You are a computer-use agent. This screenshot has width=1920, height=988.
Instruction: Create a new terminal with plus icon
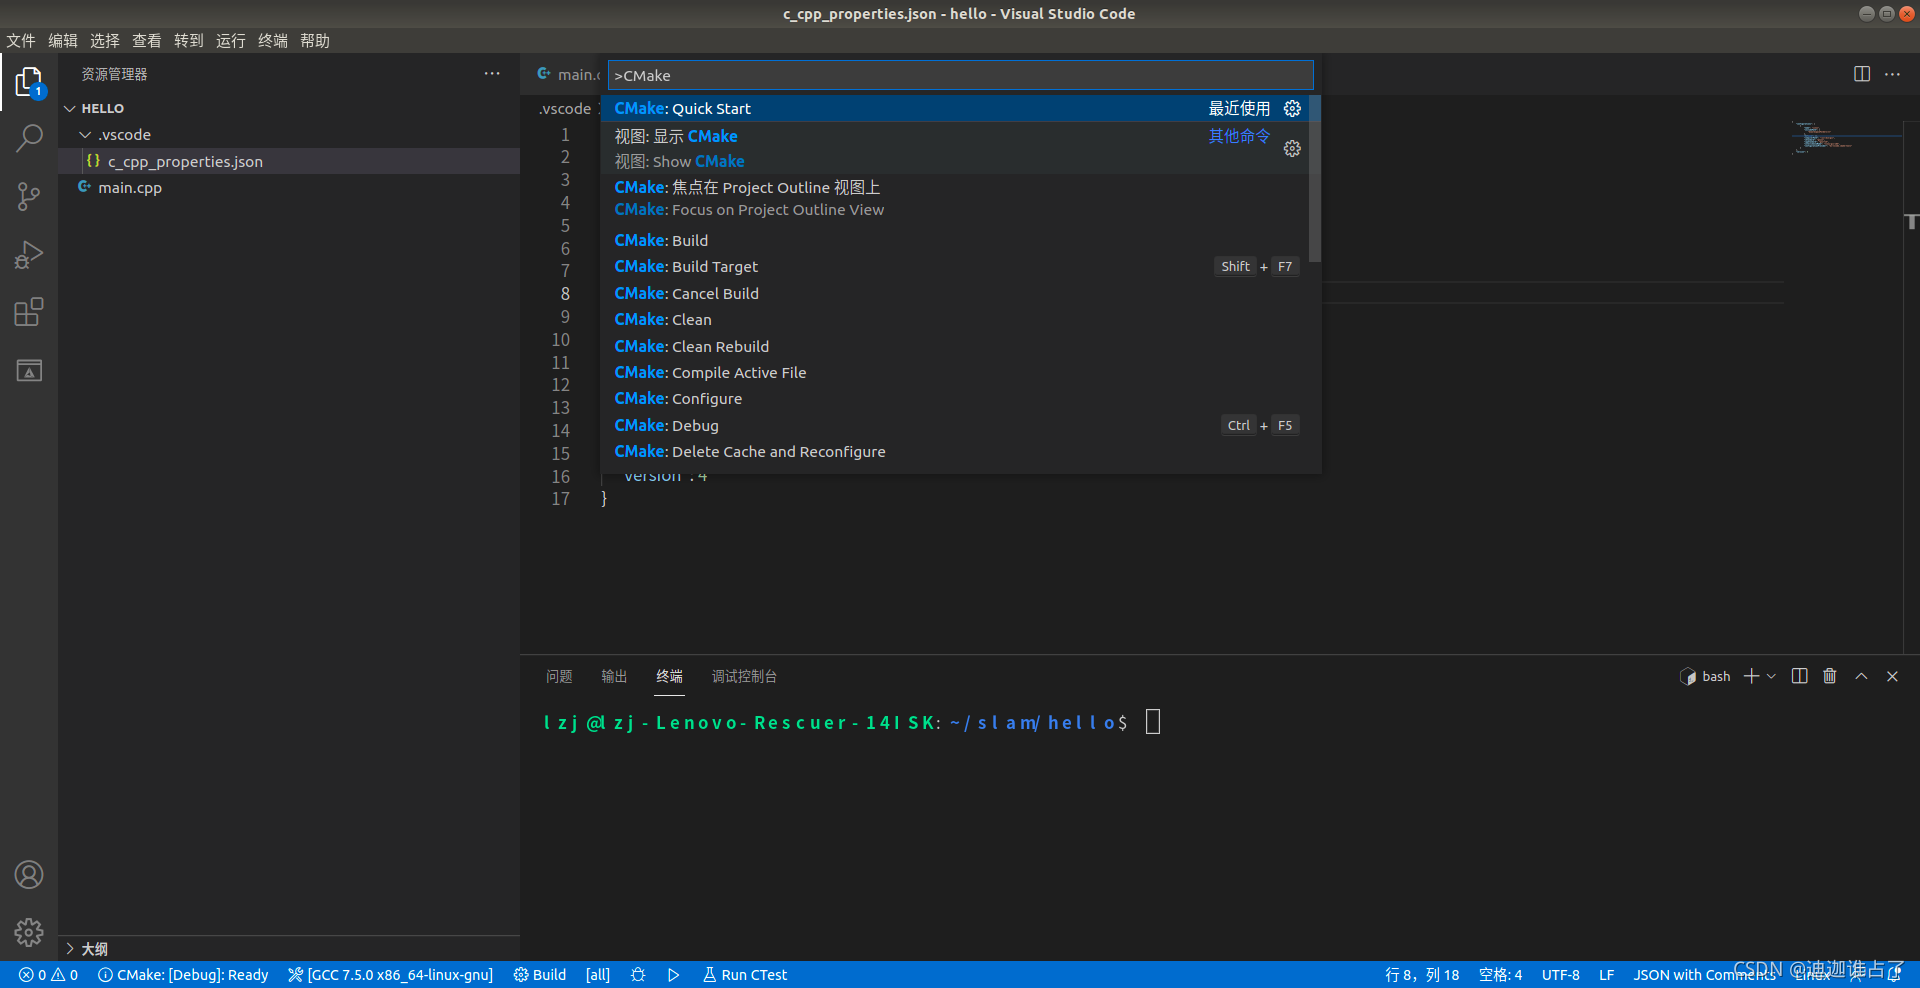pos(1751,676)
